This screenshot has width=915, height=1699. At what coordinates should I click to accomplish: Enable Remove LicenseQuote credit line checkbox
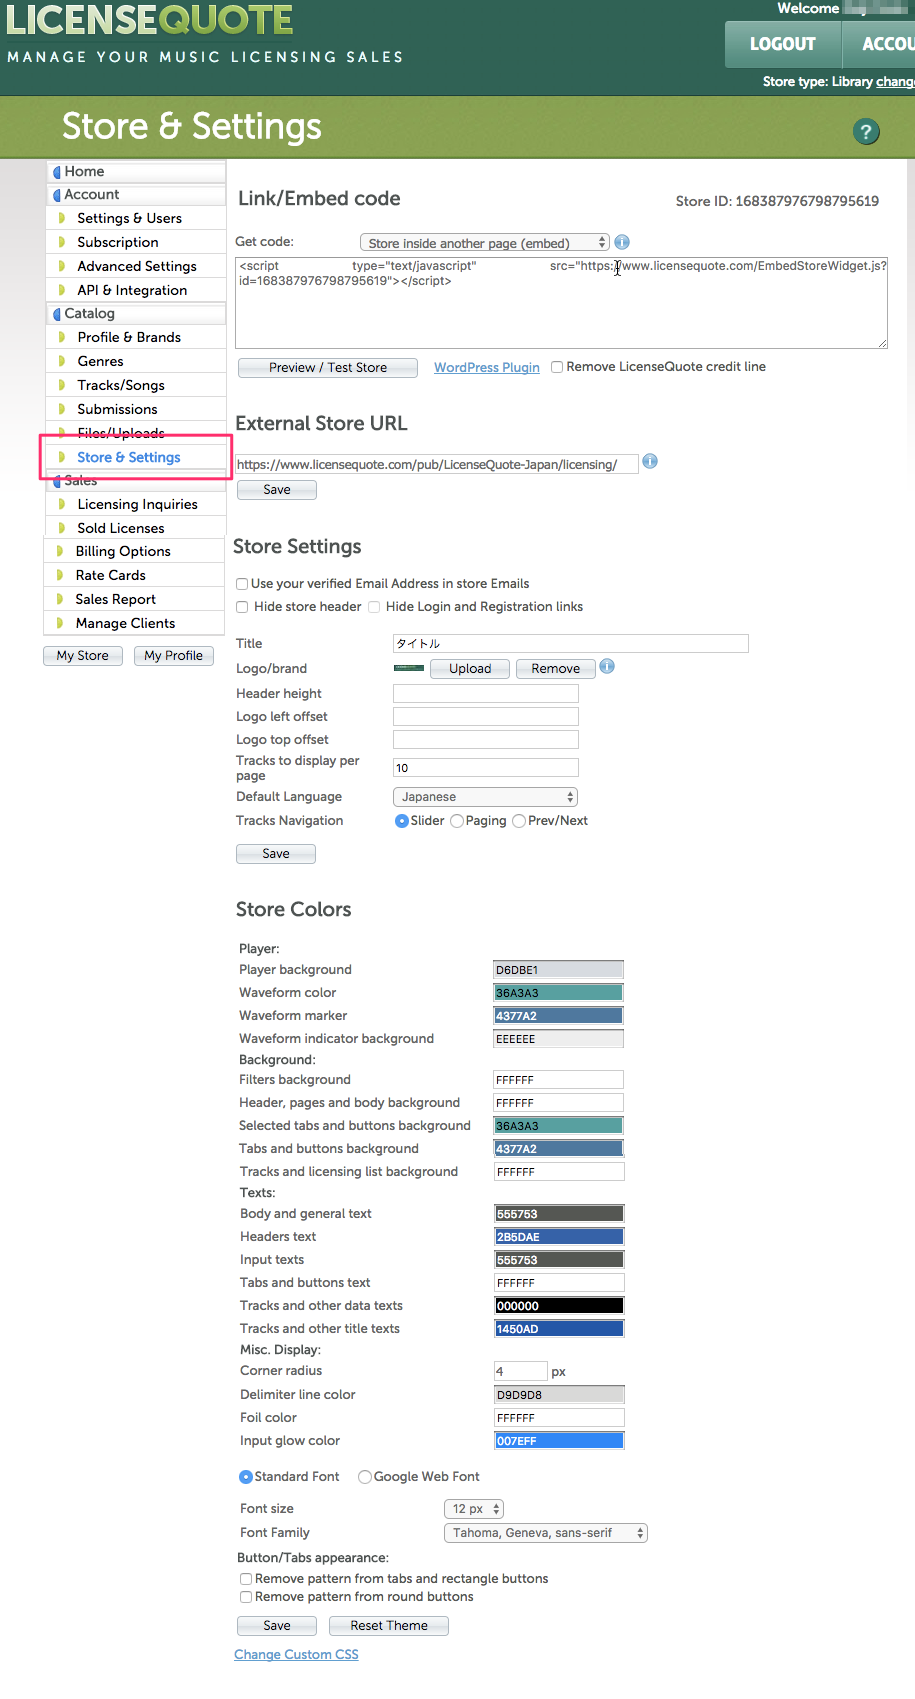pyautogui.click(x=557, y=367)
